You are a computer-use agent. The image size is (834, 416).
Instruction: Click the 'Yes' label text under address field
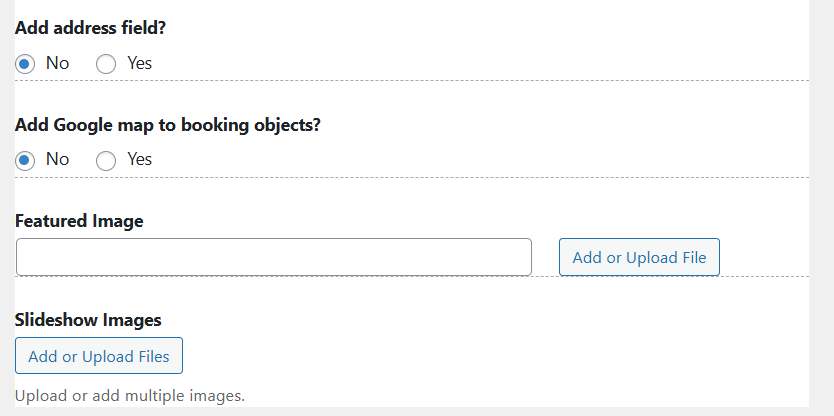coord(140,63)
